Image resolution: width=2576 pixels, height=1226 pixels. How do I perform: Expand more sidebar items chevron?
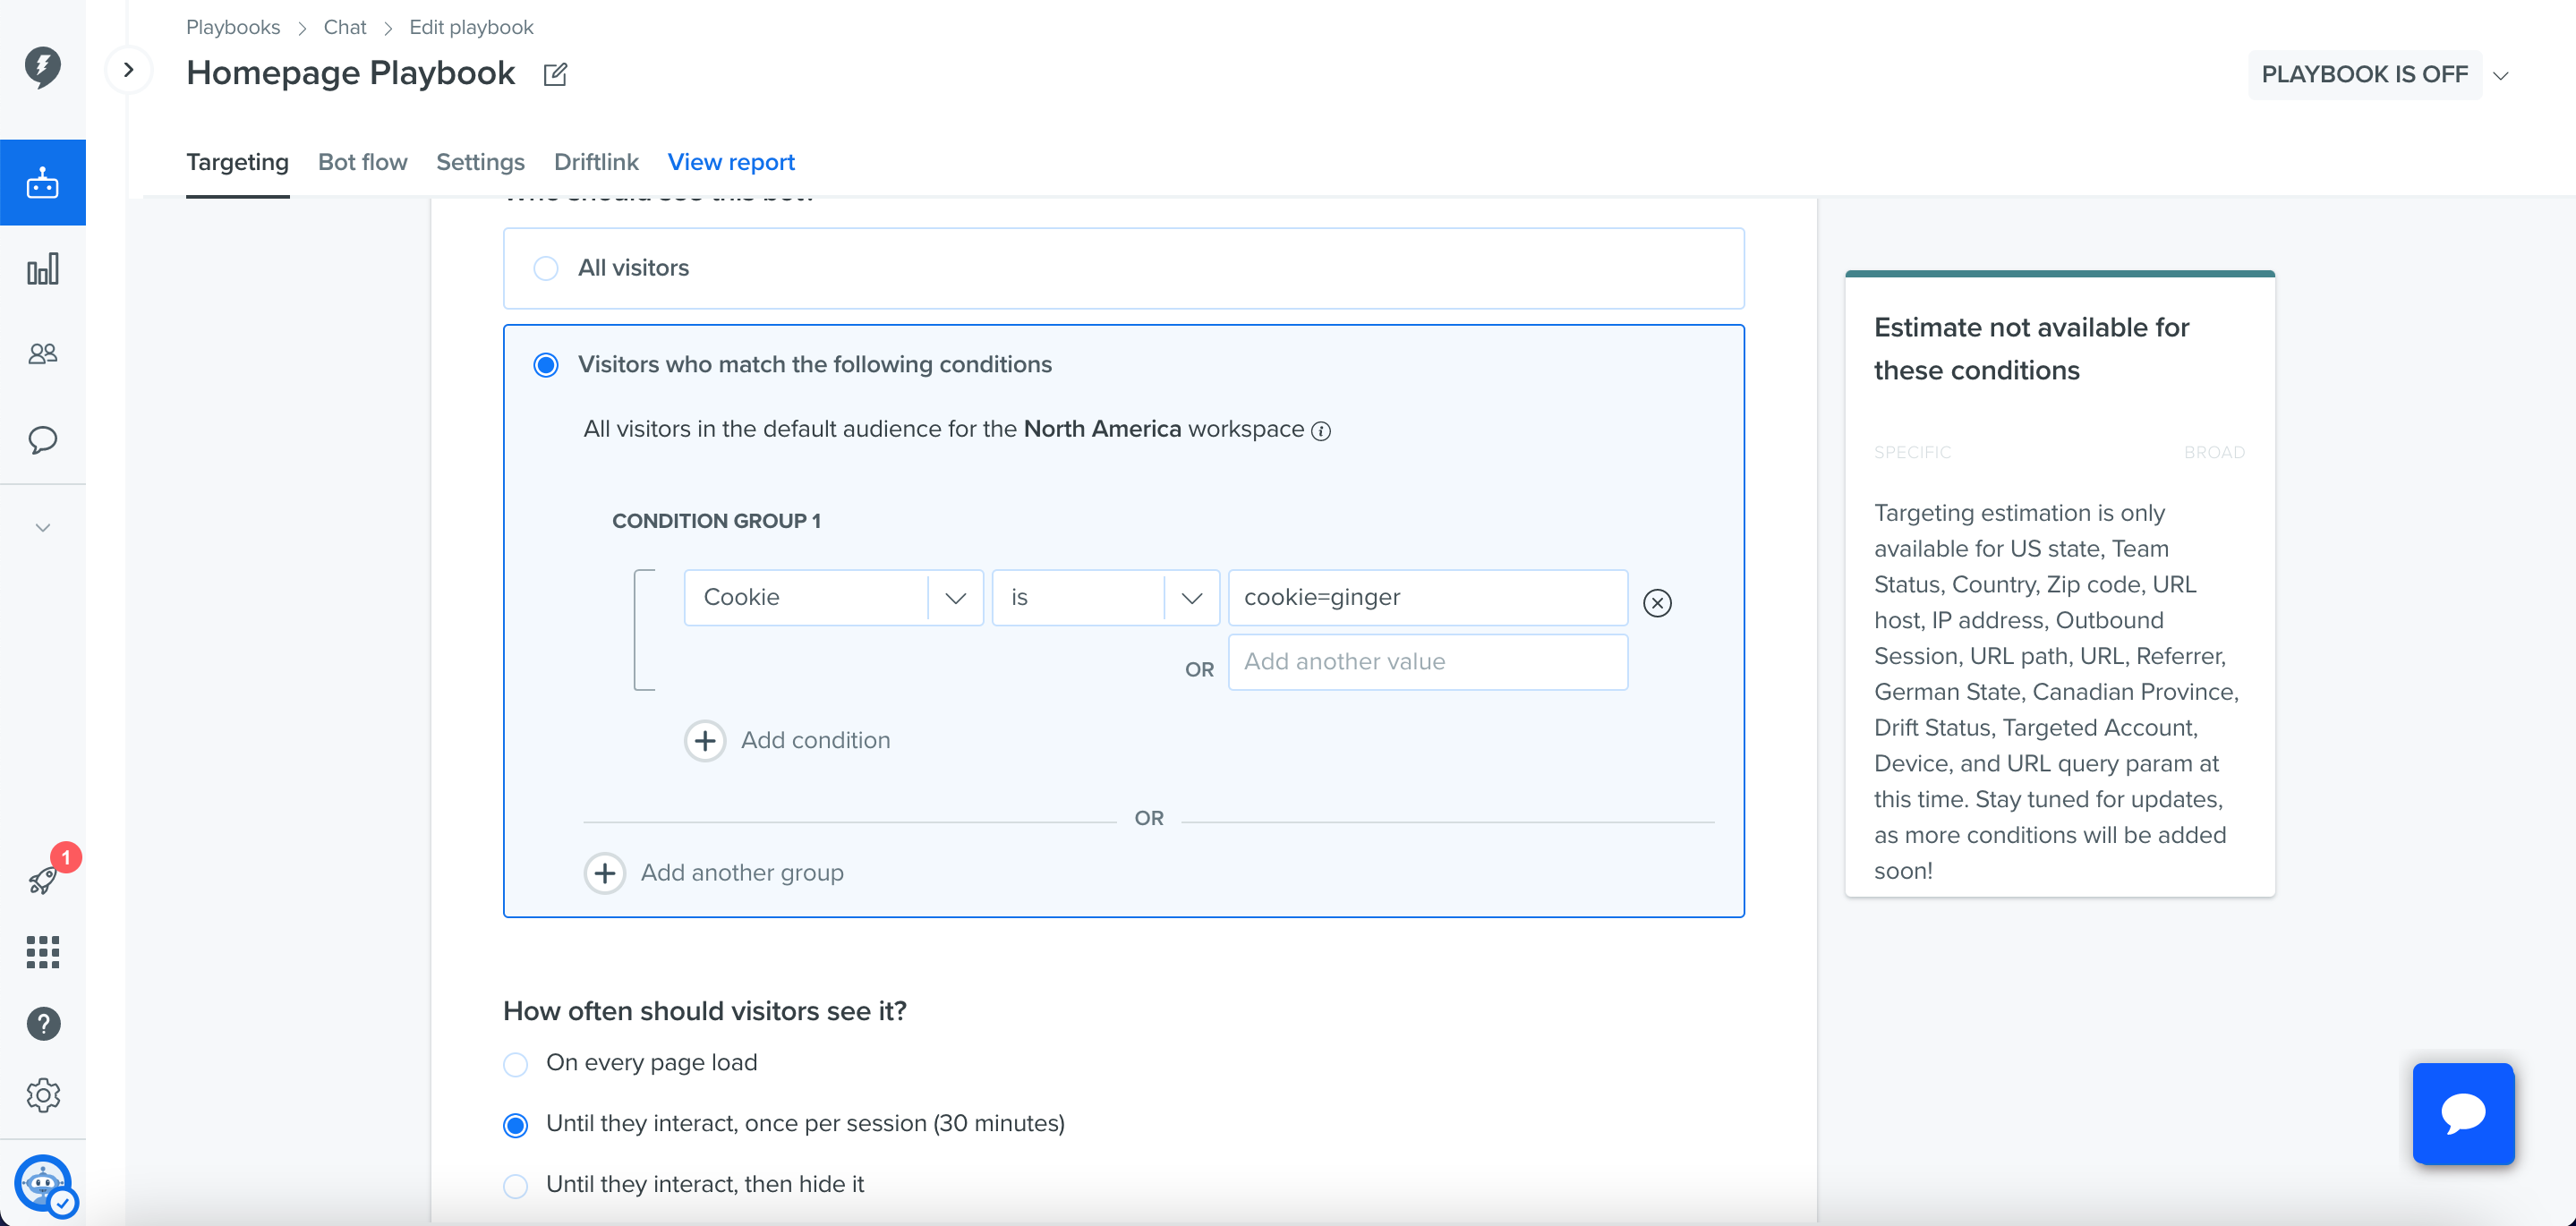point(42,528)
